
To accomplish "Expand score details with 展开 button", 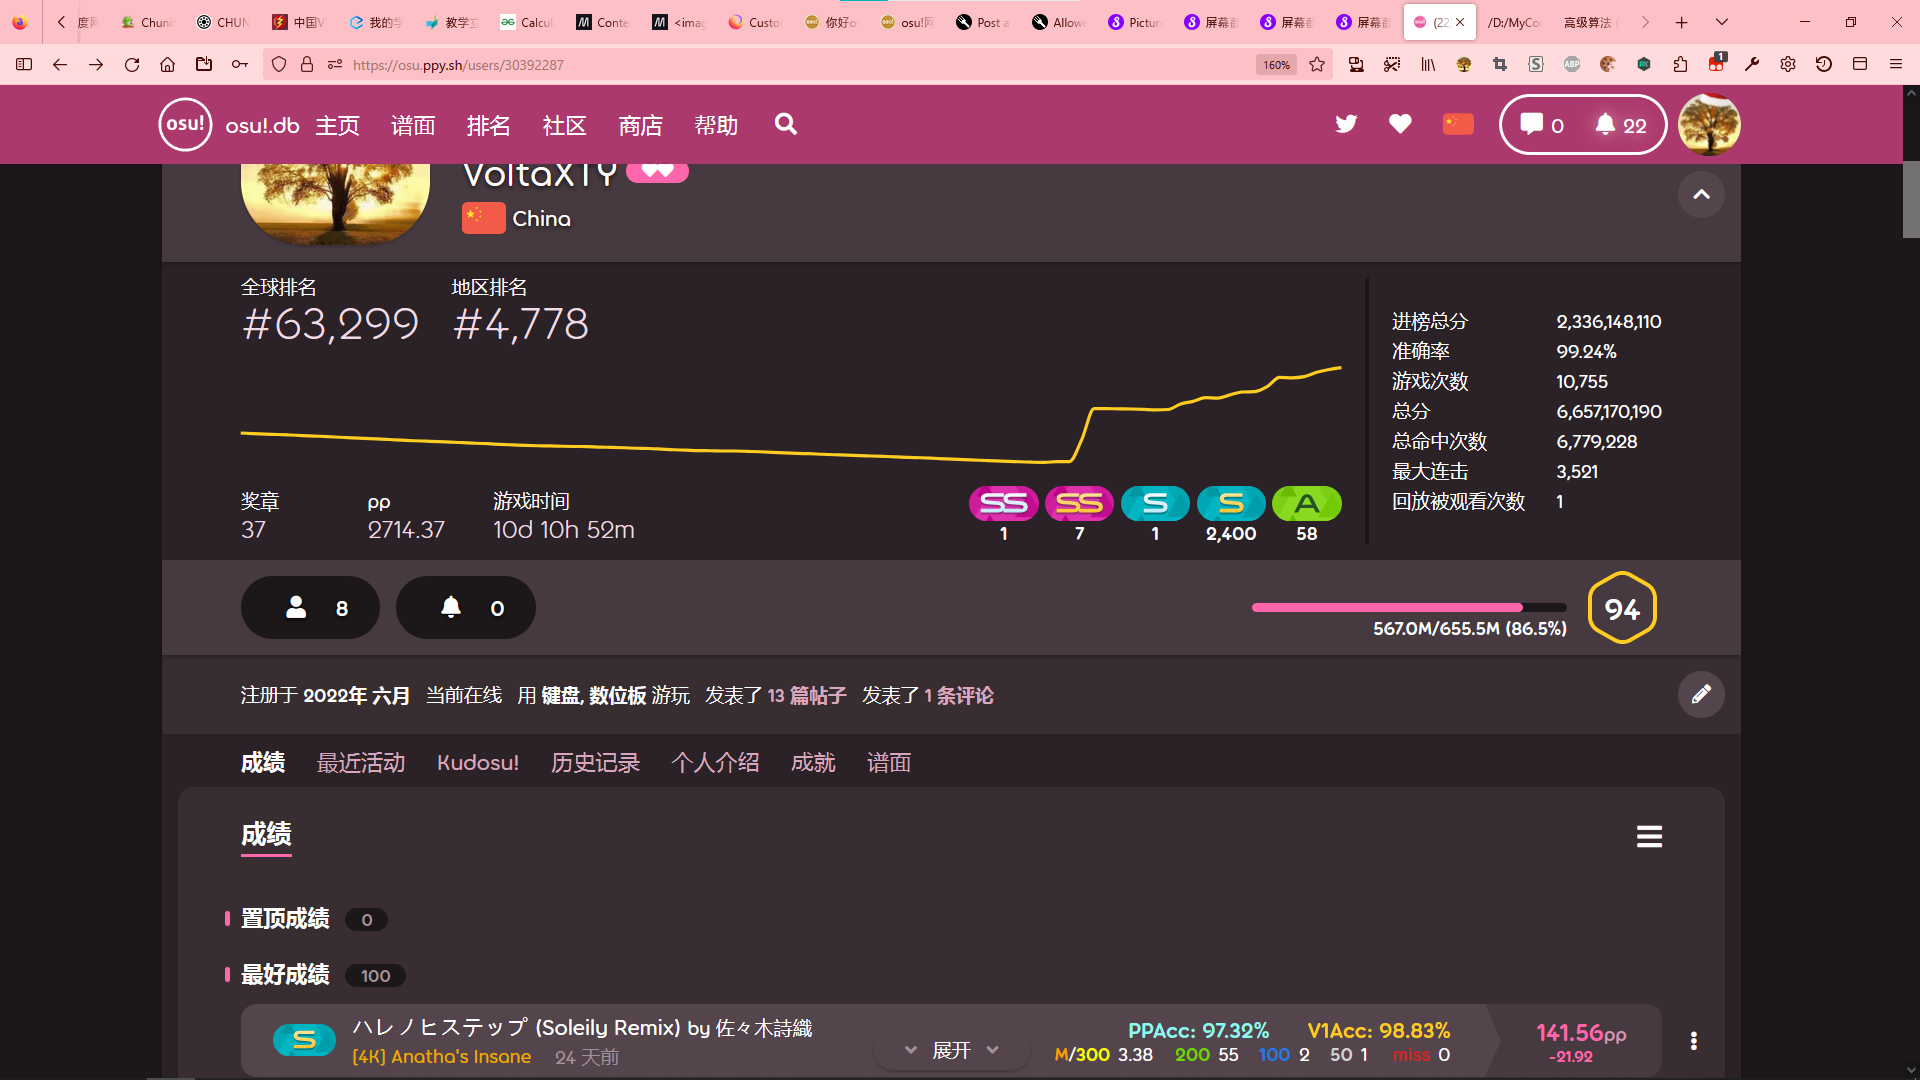I will coord(952,1050).
